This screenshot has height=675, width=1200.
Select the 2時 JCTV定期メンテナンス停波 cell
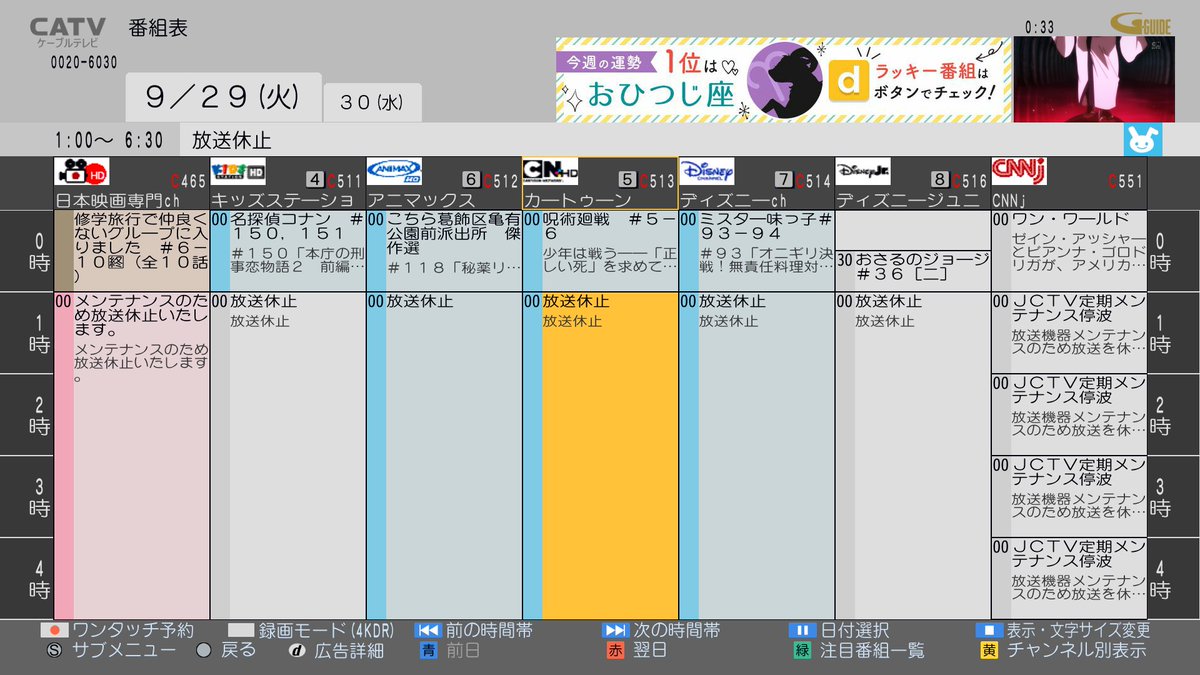click(1069, 414)
